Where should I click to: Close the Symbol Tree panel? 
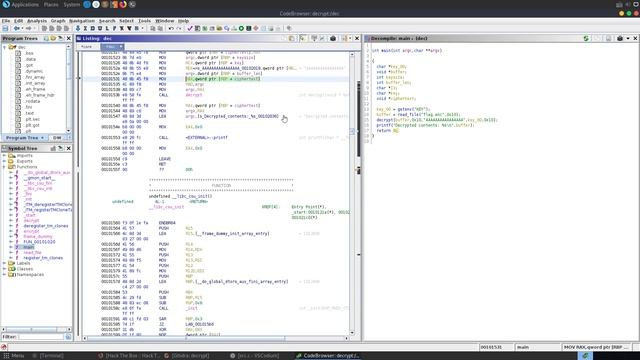coord(69,149)
